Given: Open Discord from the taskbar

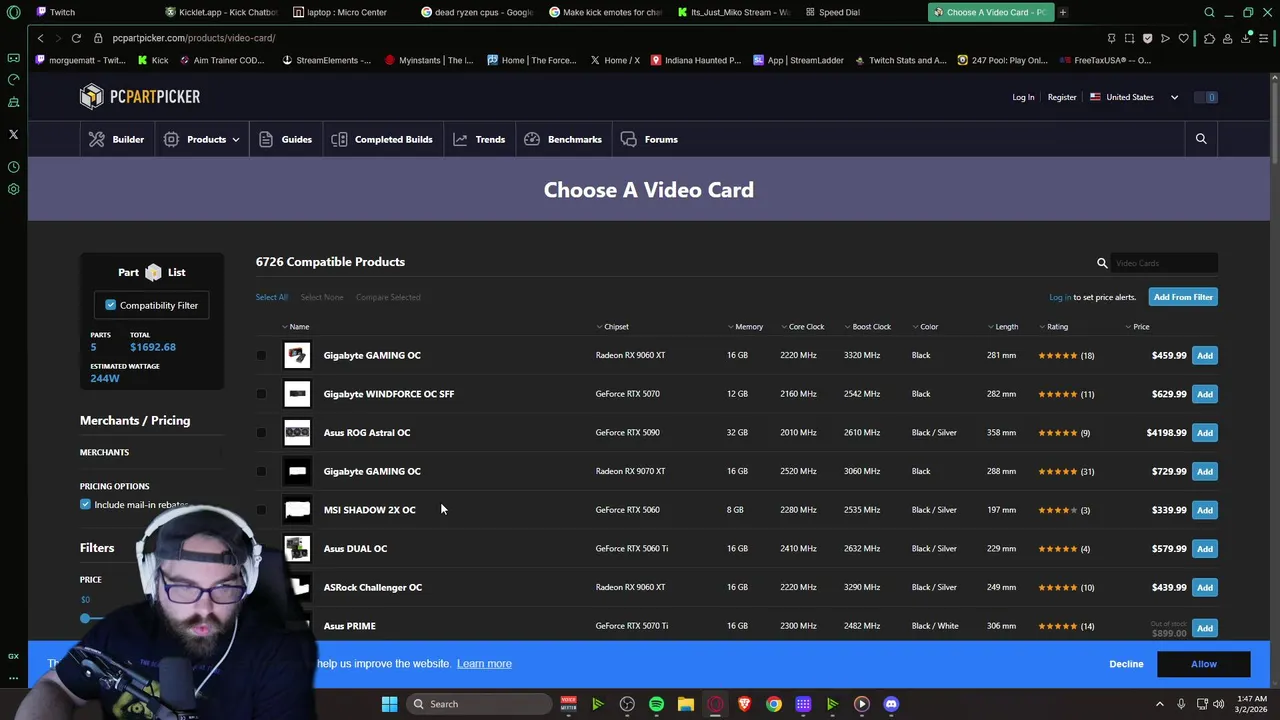Looking at the screenshot, I should pos(891,704).
